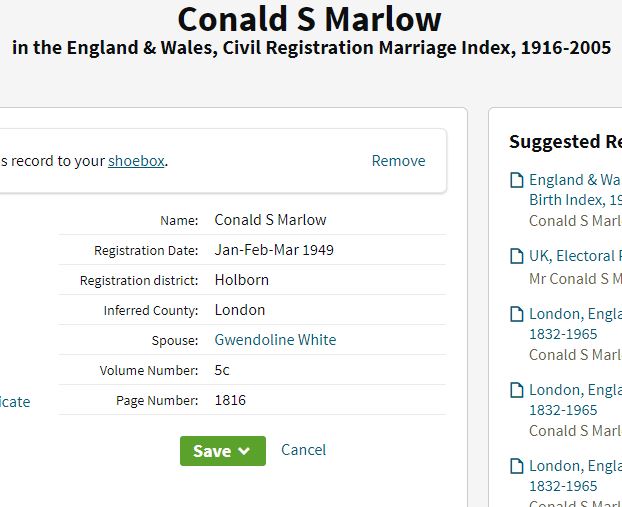Click the Registration district value Holborn
Image resolution: width=622 pixels, height=507 pixels.
[x=241, y=280]
